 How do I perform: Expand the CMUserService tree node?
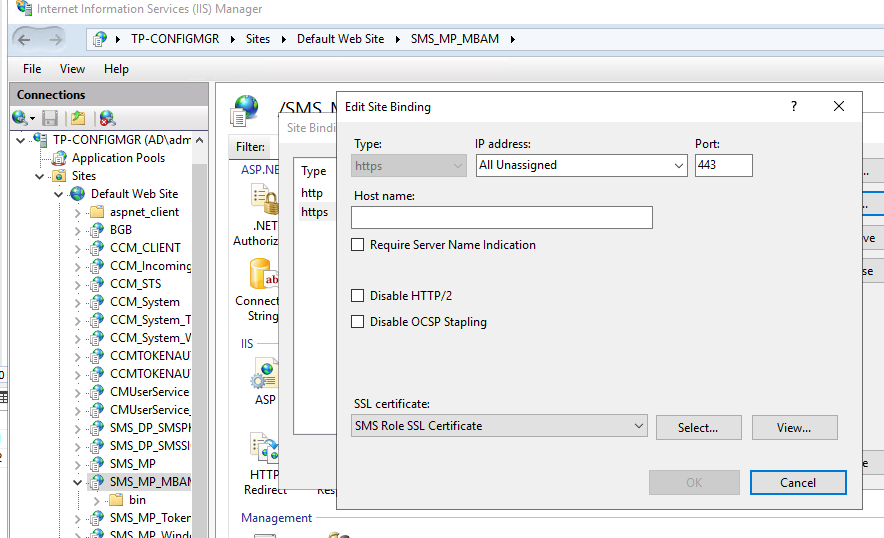78,393
